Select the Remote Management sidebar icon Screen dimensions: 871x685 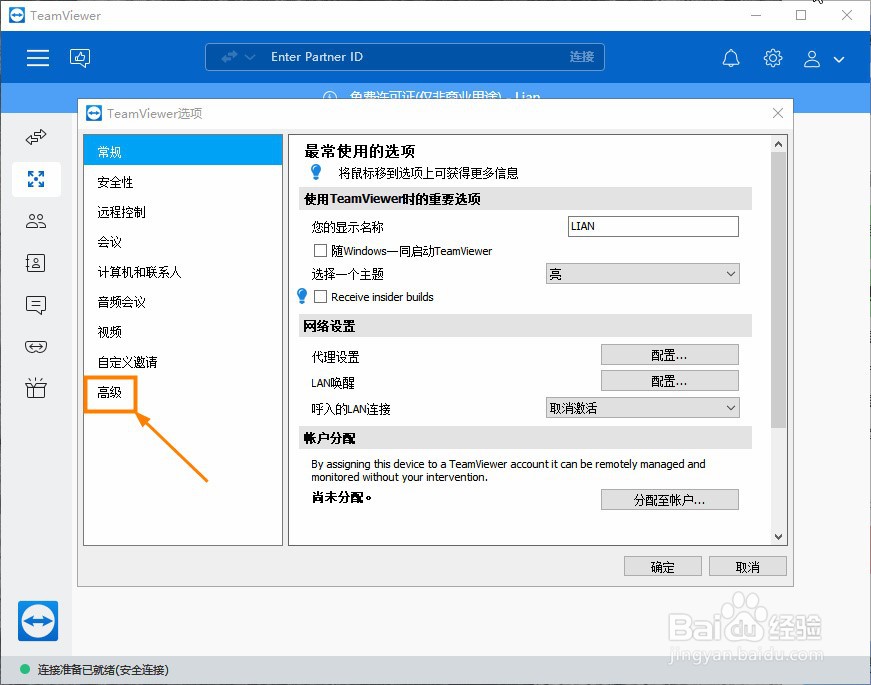coord(36,179)
